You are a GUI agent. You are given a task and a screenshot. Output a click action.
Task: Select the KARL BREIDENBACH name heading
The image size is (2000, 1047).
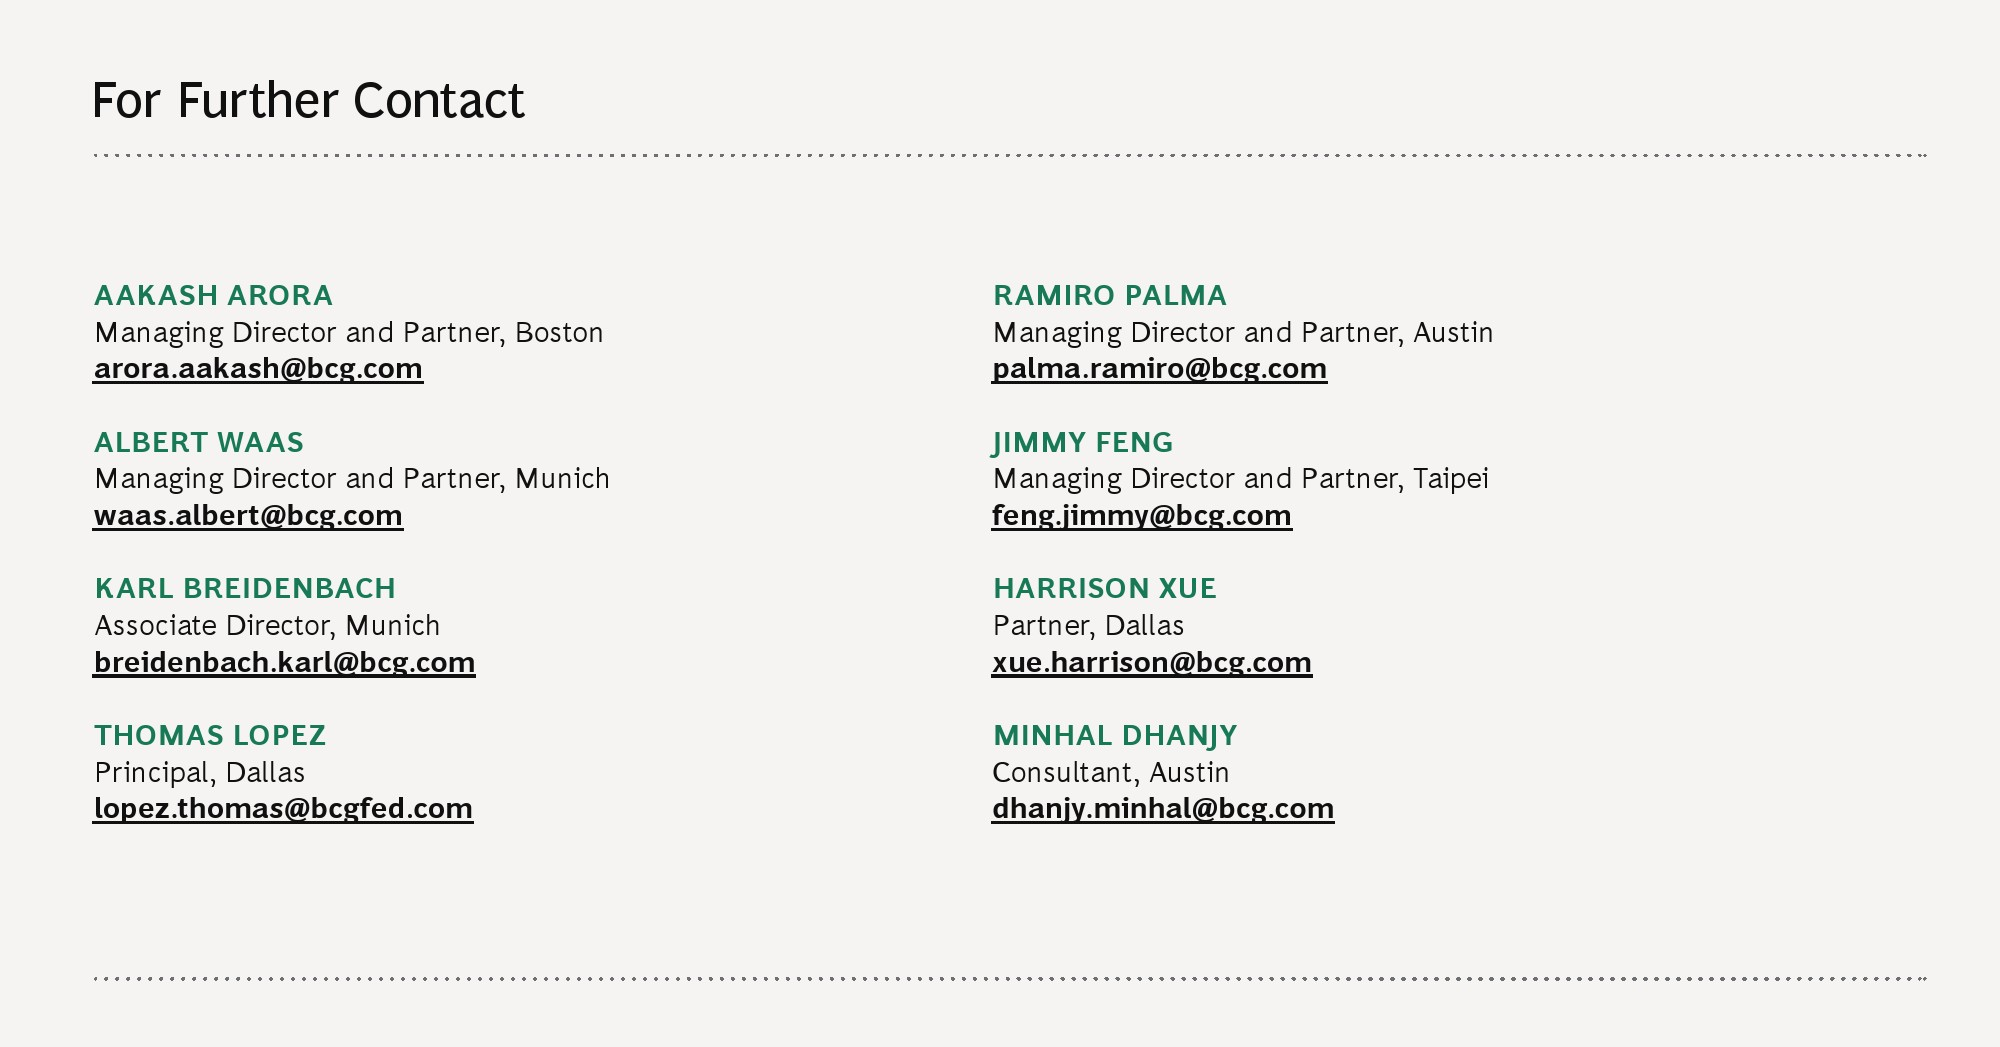tap(245, 589)
